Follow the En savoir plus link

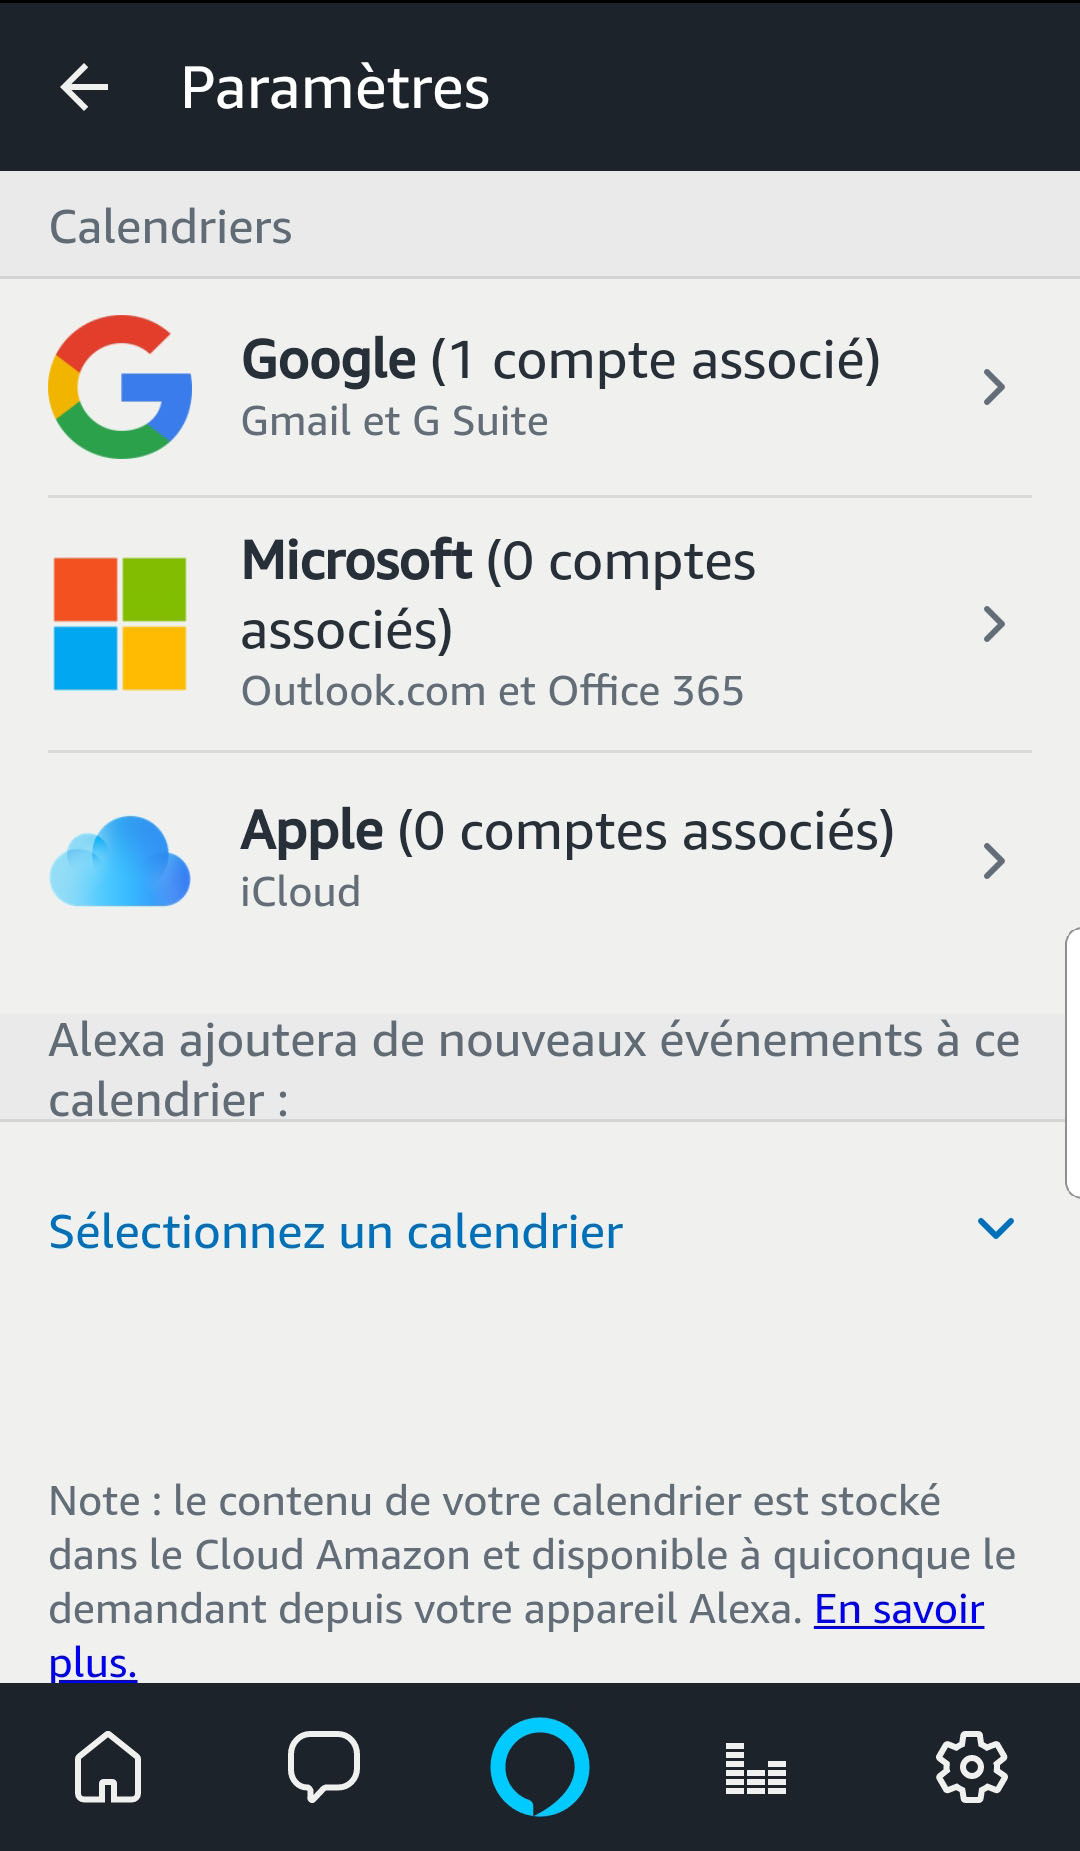[x=900, y=1609]
